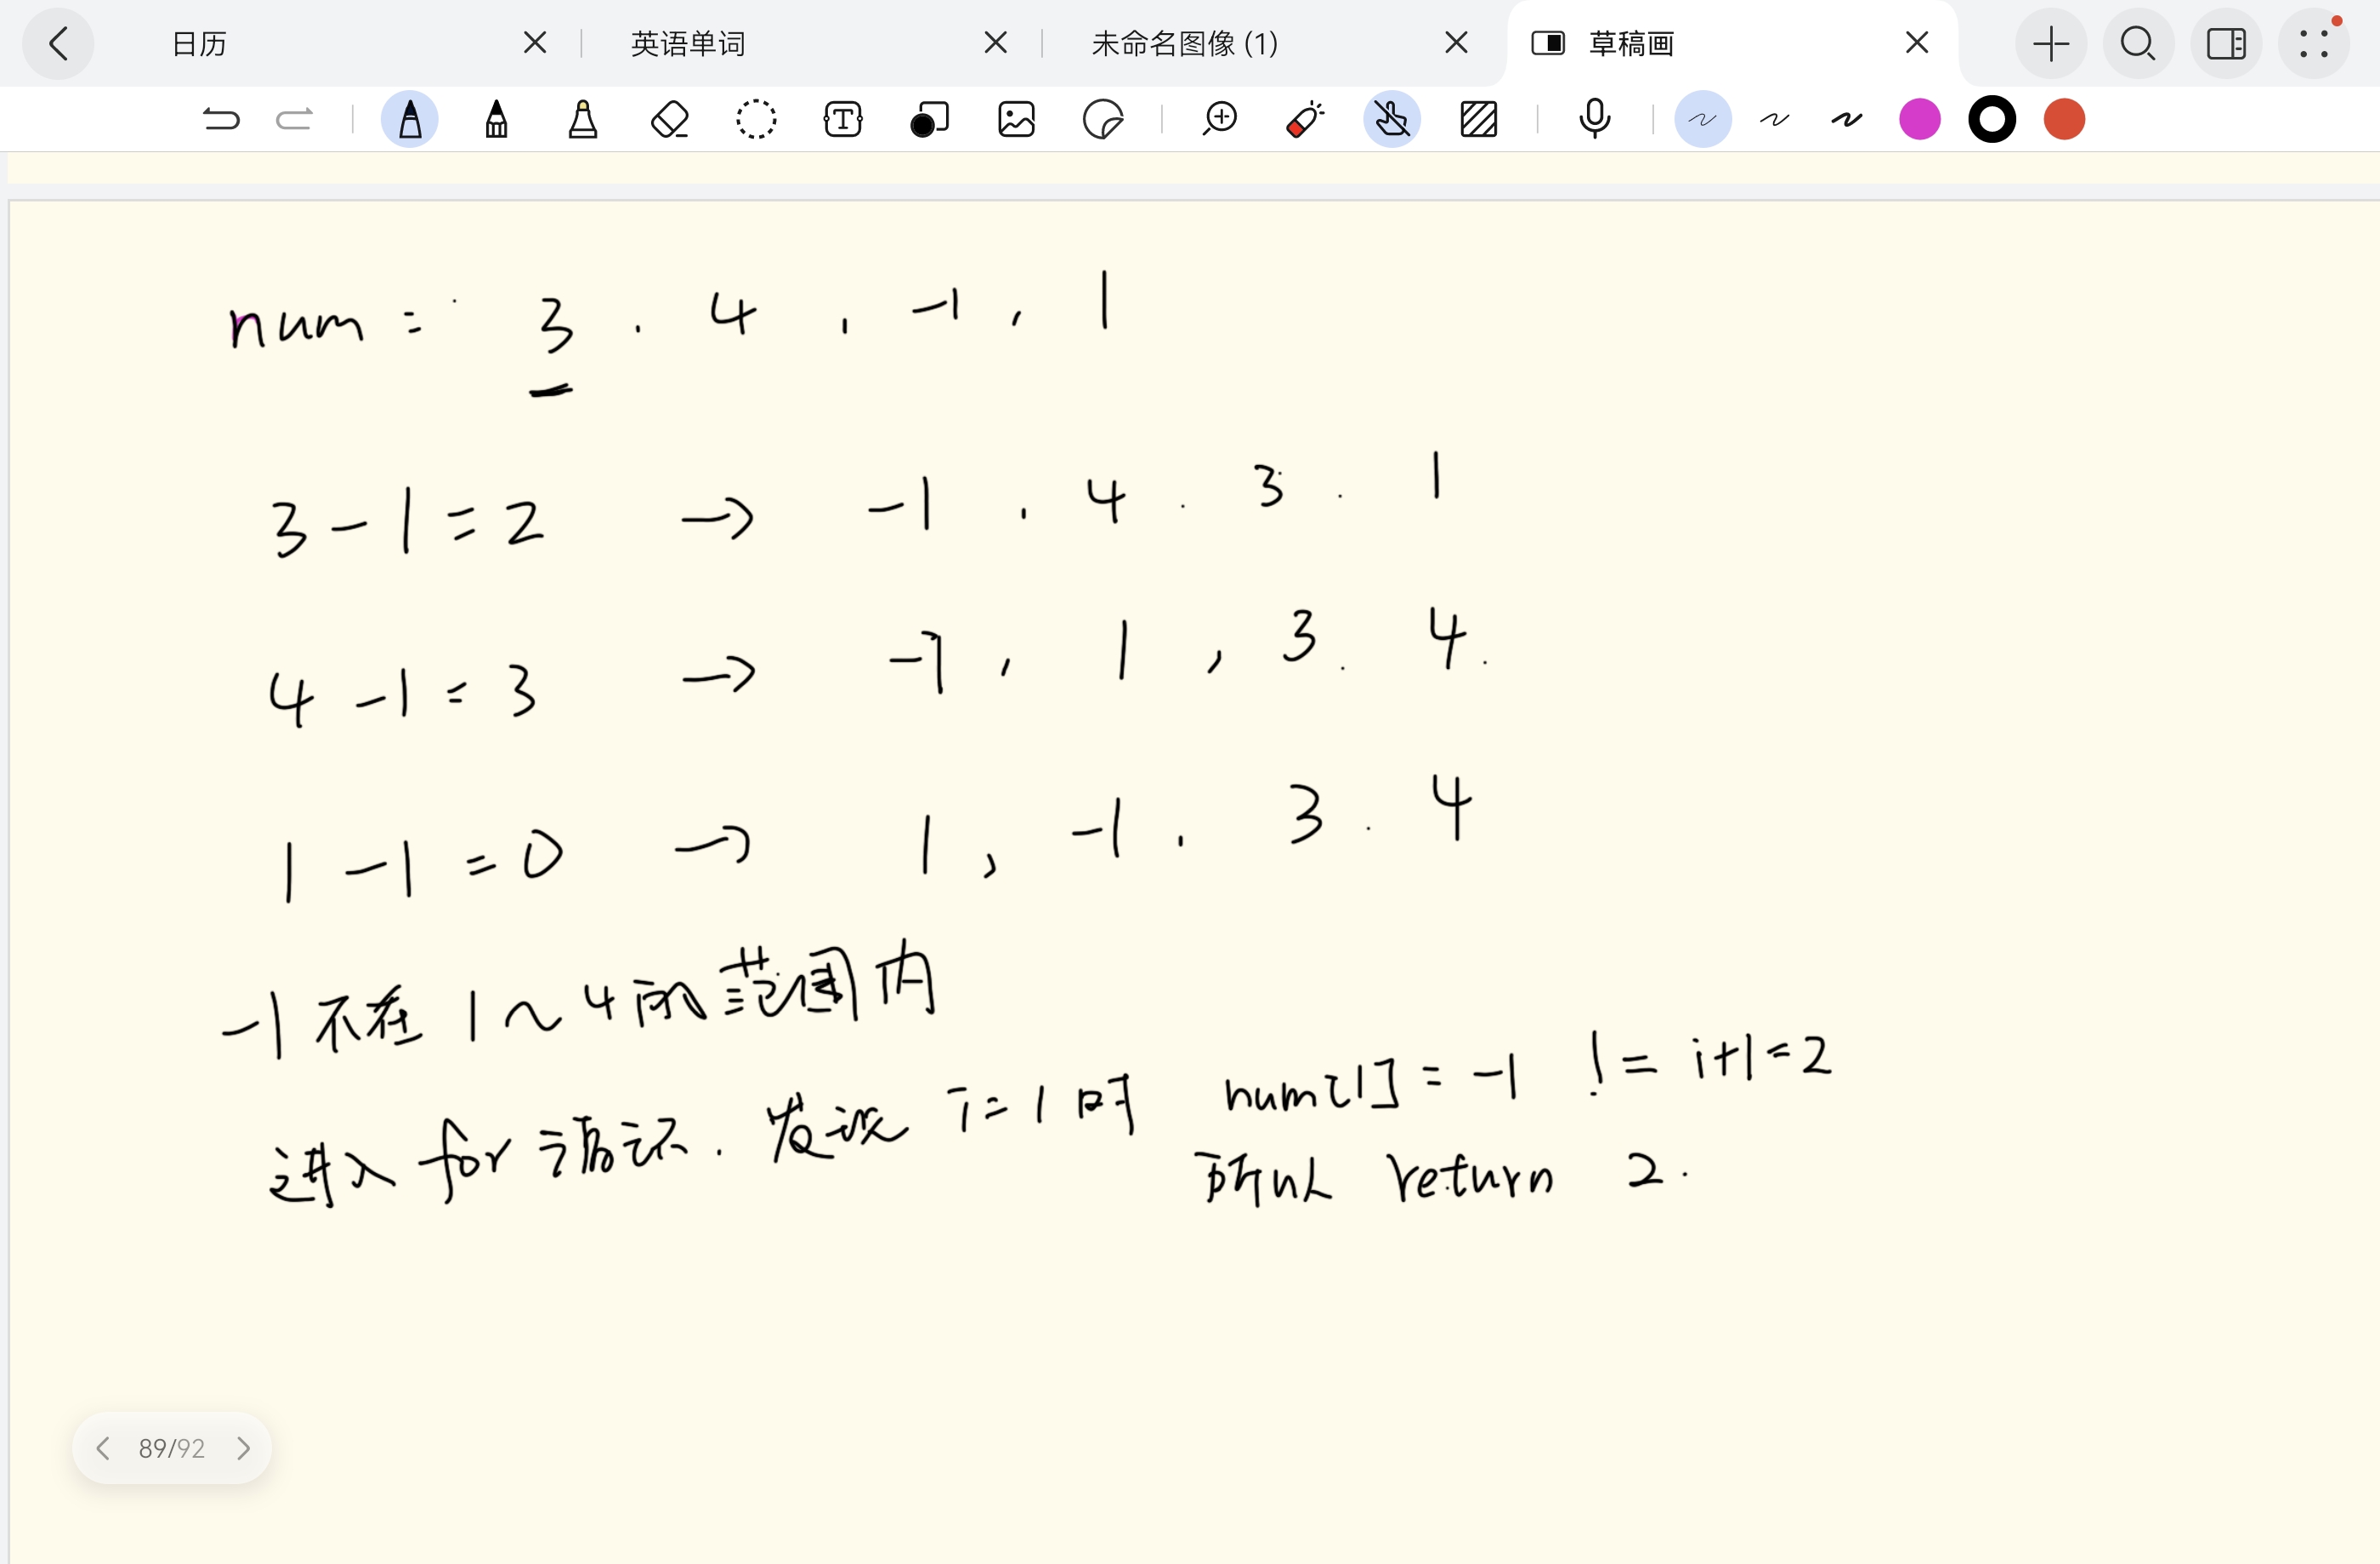Activate the lasso selection tool
The height and width of the screenshot is (1564, 2380).
[756, 119]
